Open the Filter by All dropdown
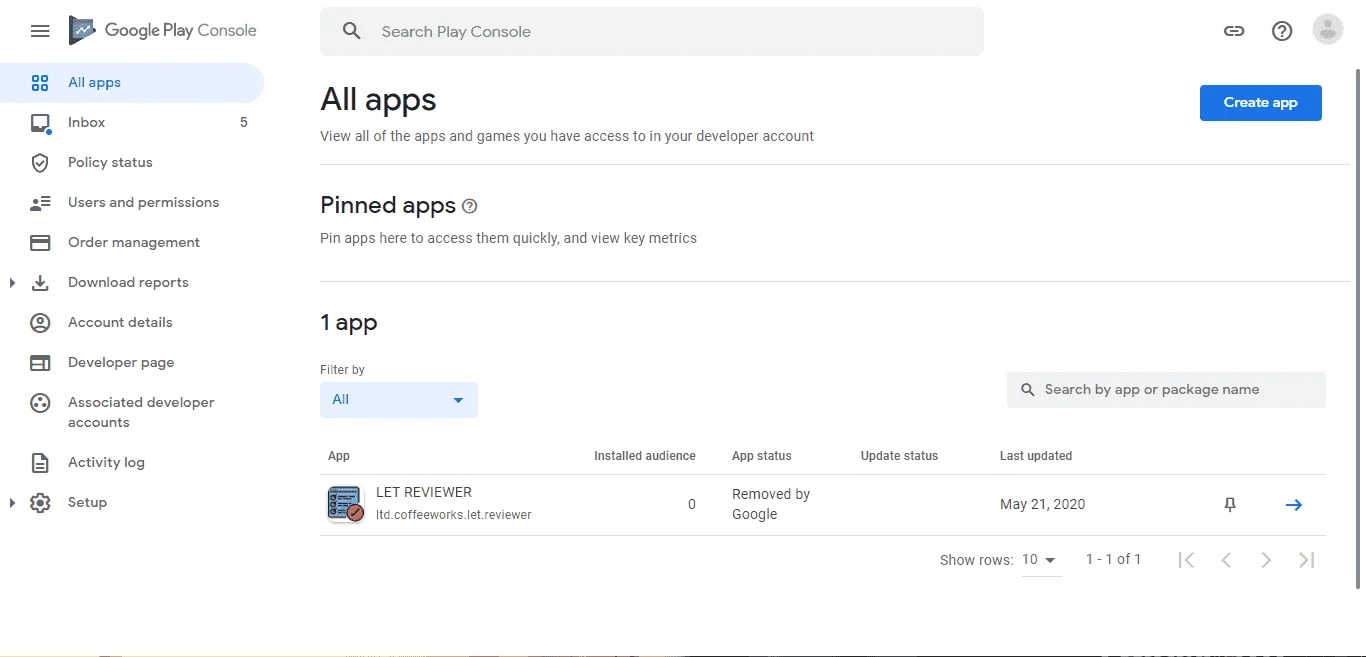1366x657 pixels. pos(399,400)
